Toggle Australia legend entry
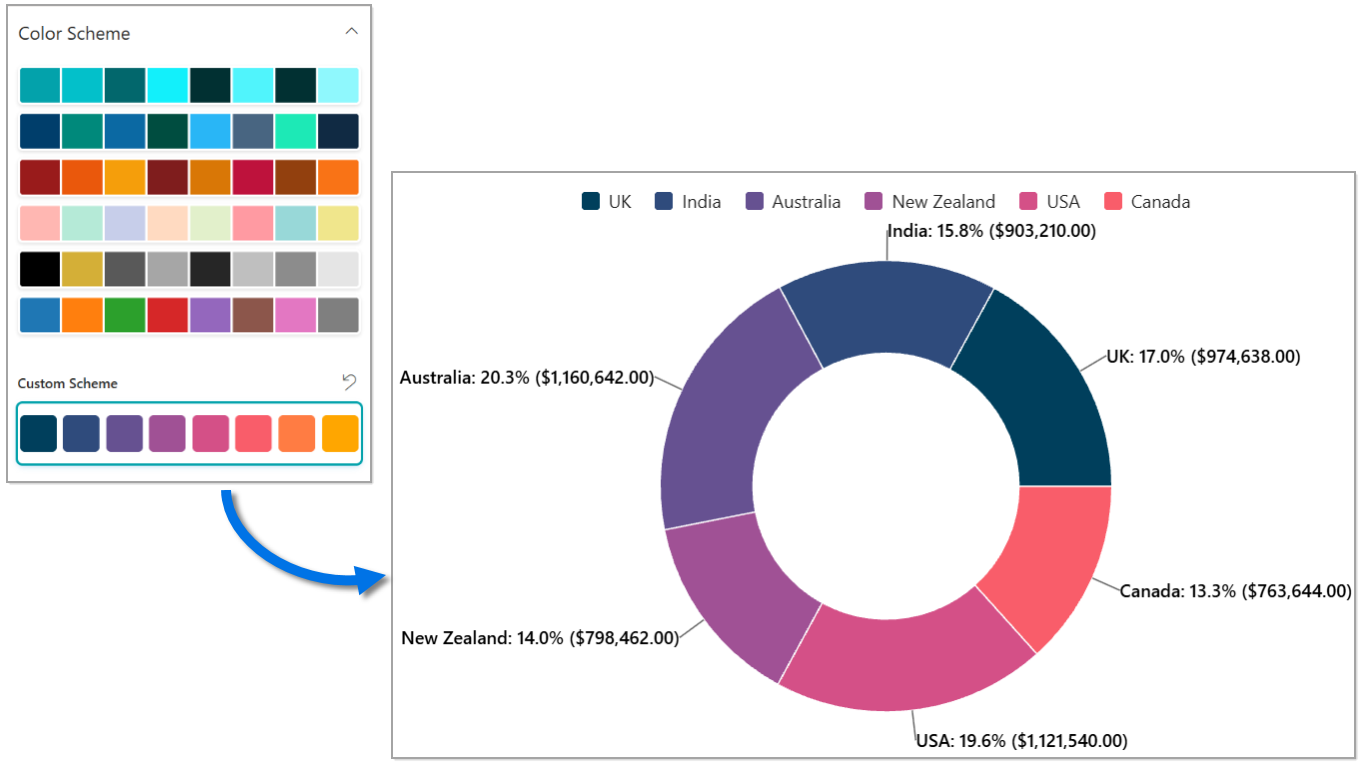The width and height of the screenshot is (1366, 768). 794,202
